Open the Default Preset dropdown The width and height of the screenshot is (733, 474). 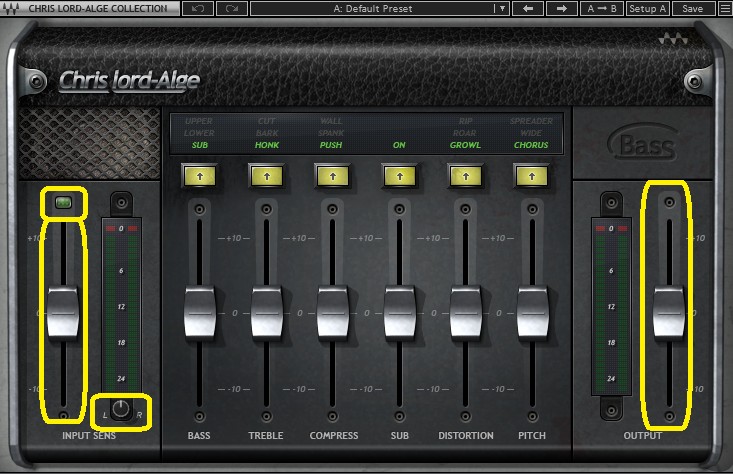click(x=372, y=8)
